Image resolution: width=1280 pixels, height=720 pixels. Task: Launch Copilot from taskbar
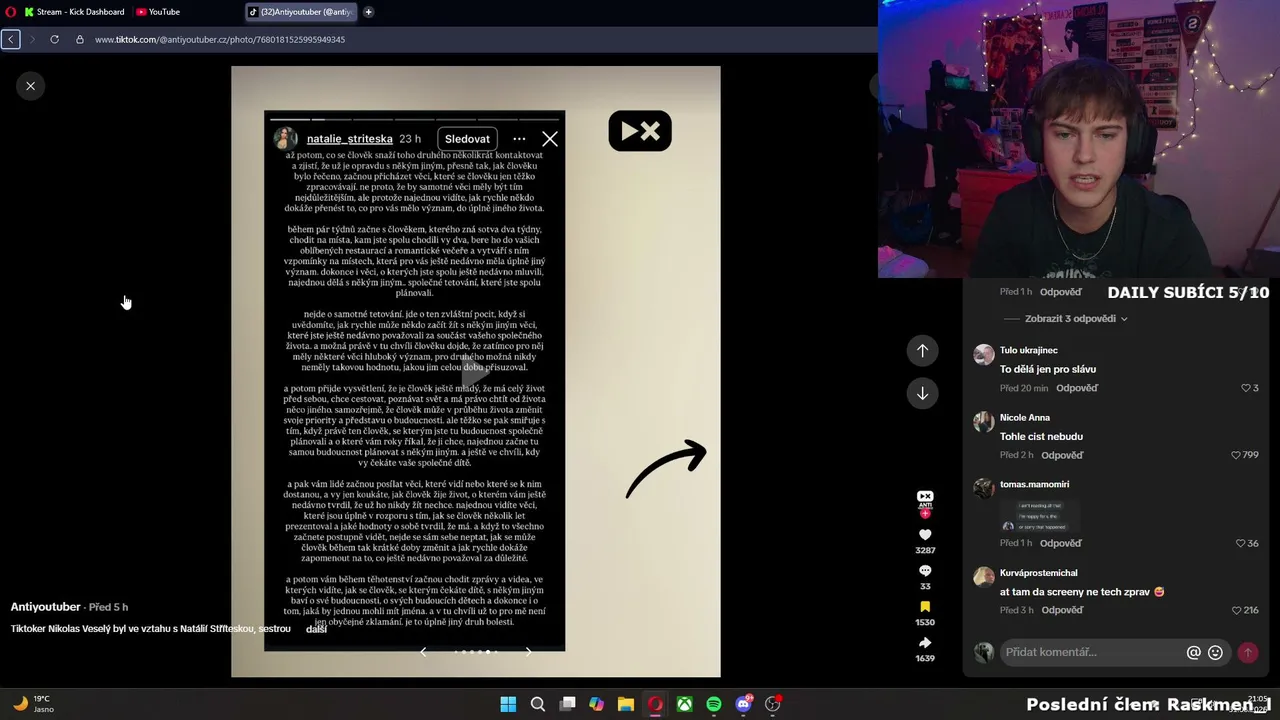point(596,704)
